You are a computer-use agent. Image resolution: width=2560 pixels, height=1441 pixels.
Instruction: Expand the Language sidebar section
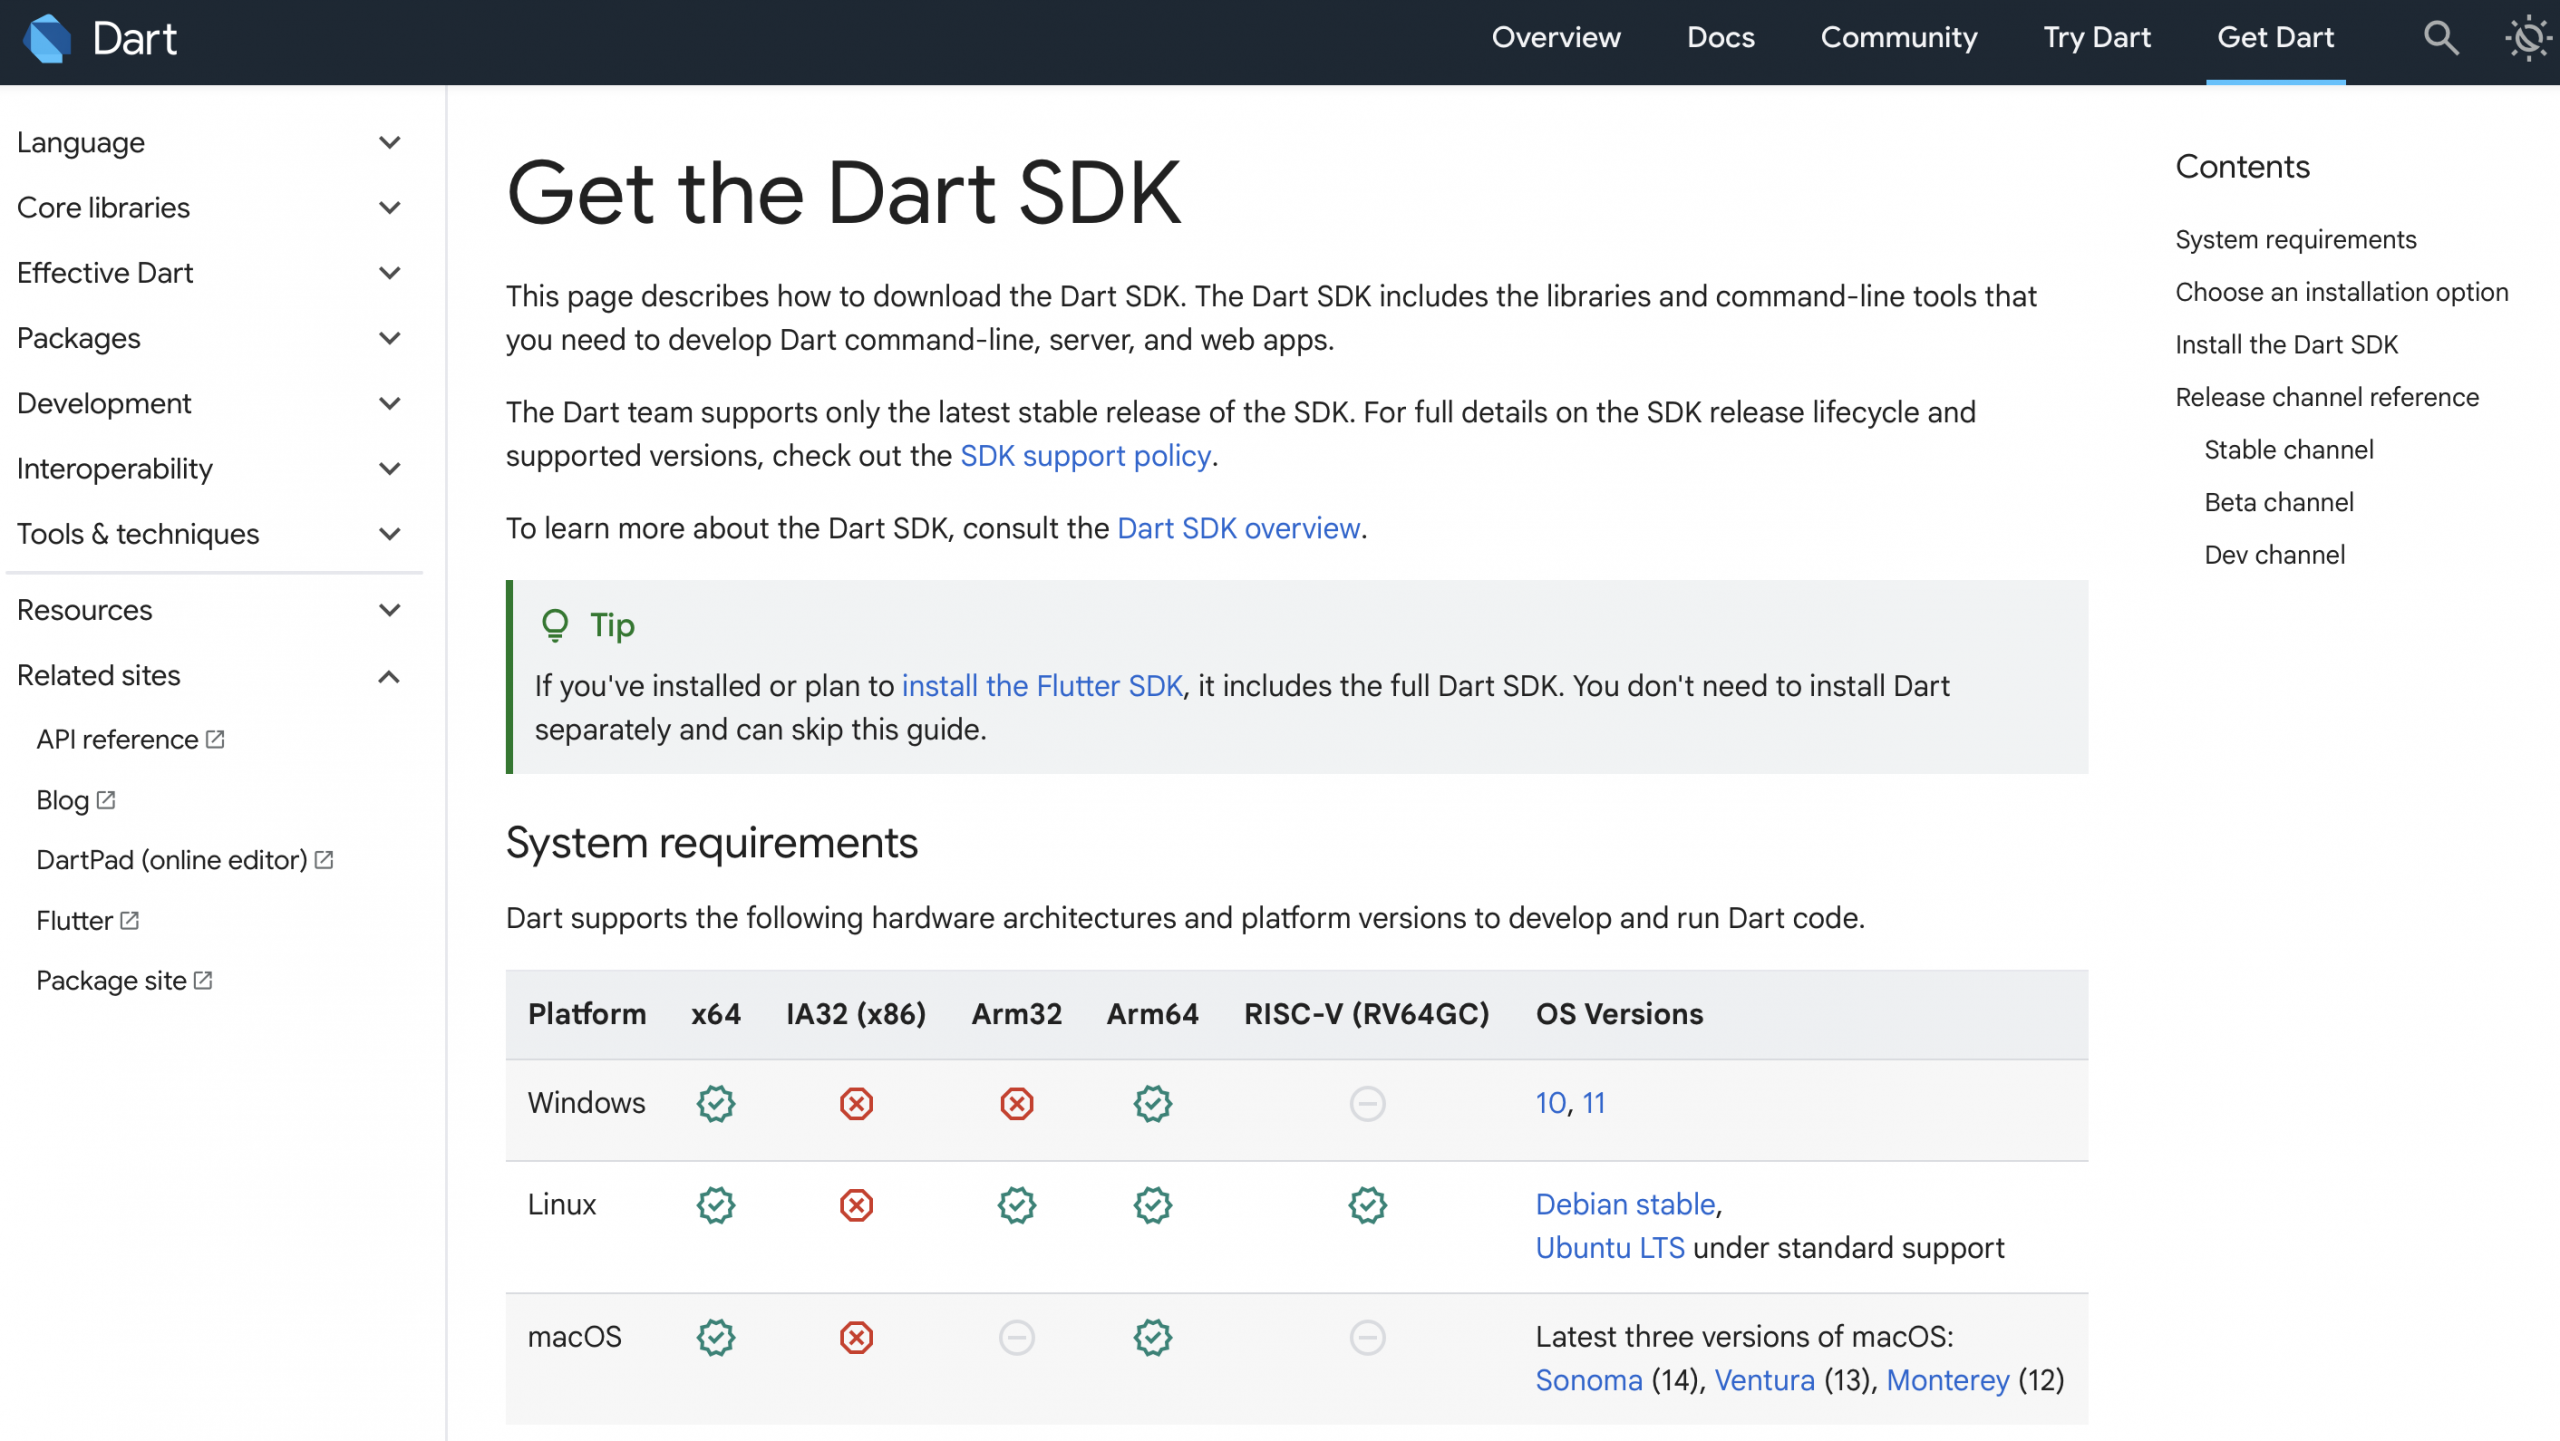(x=390, y=143)
